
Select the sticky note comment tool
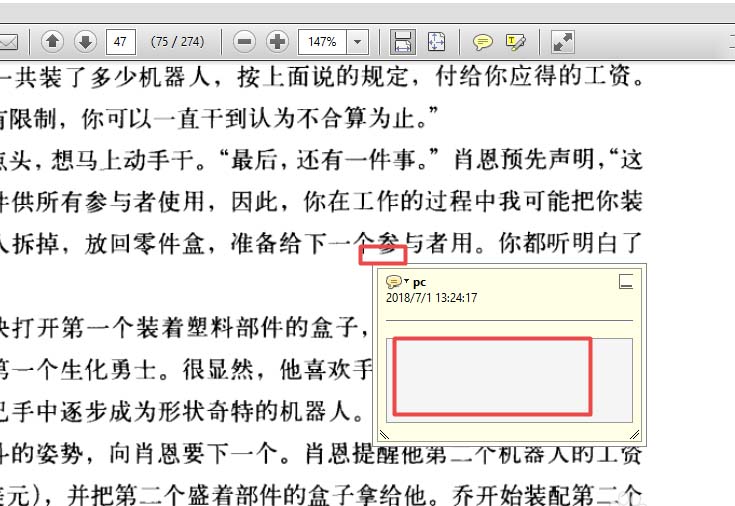pyautogui.click(x=483, y=42)
